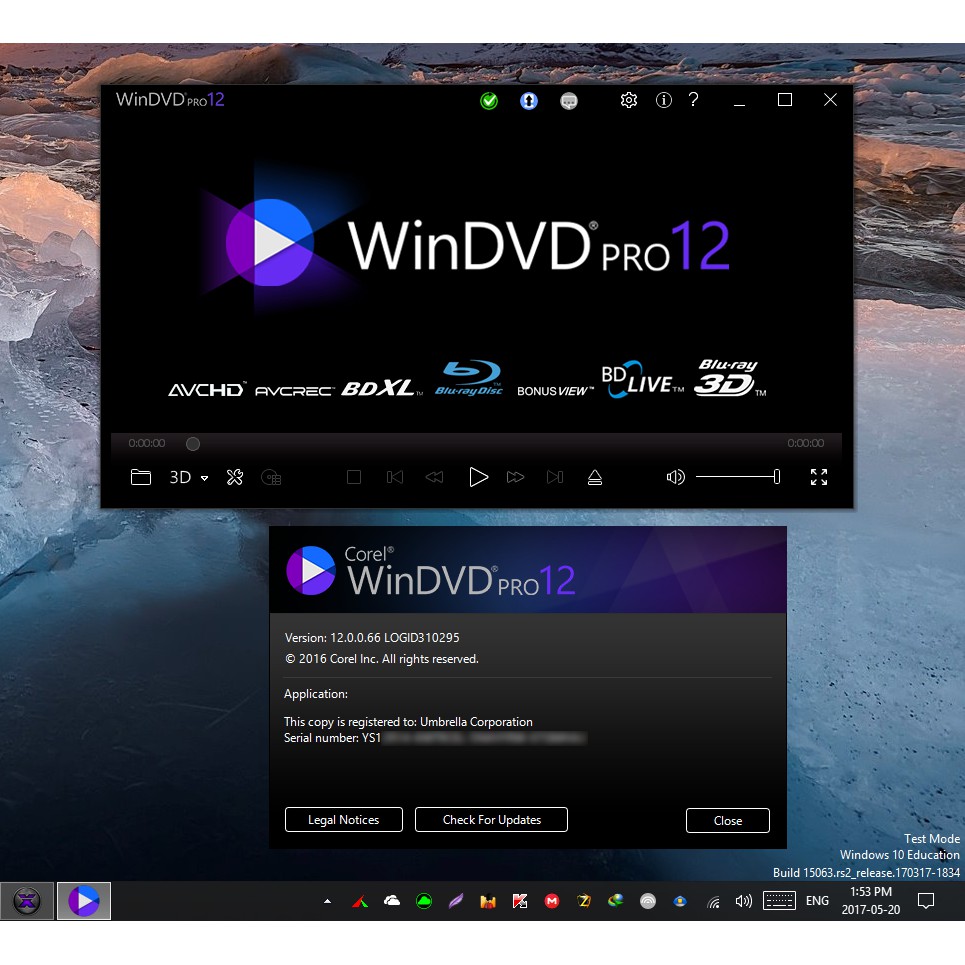Open Legal Notices in About dialog
Screen dimensions: 965x965
(343, 820)
